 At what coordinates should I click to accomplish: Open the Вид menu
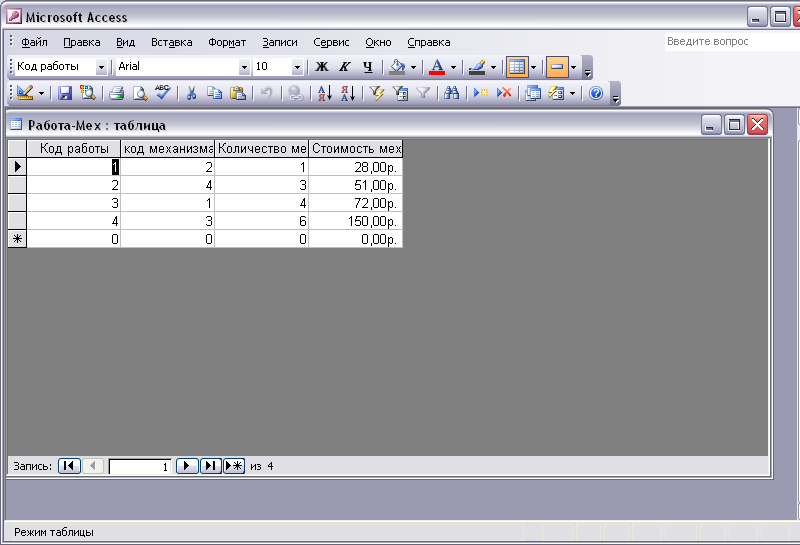pyautogui.click(x=126, y=42)
